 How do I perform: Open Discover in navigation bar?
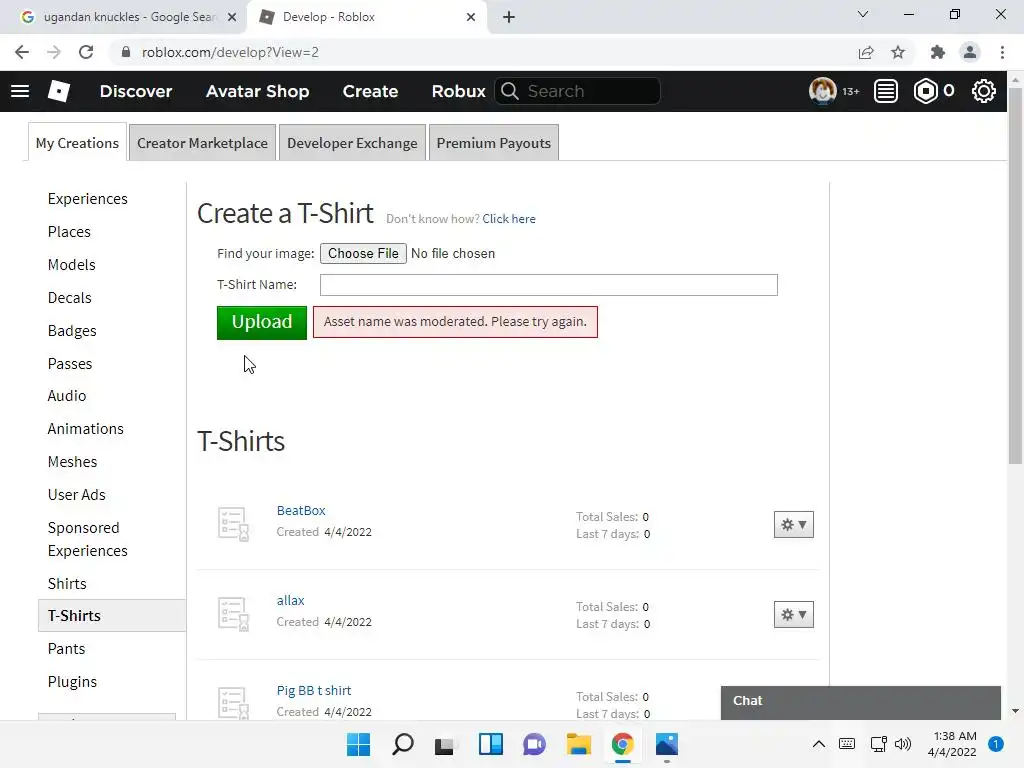[x=136, y=91]
